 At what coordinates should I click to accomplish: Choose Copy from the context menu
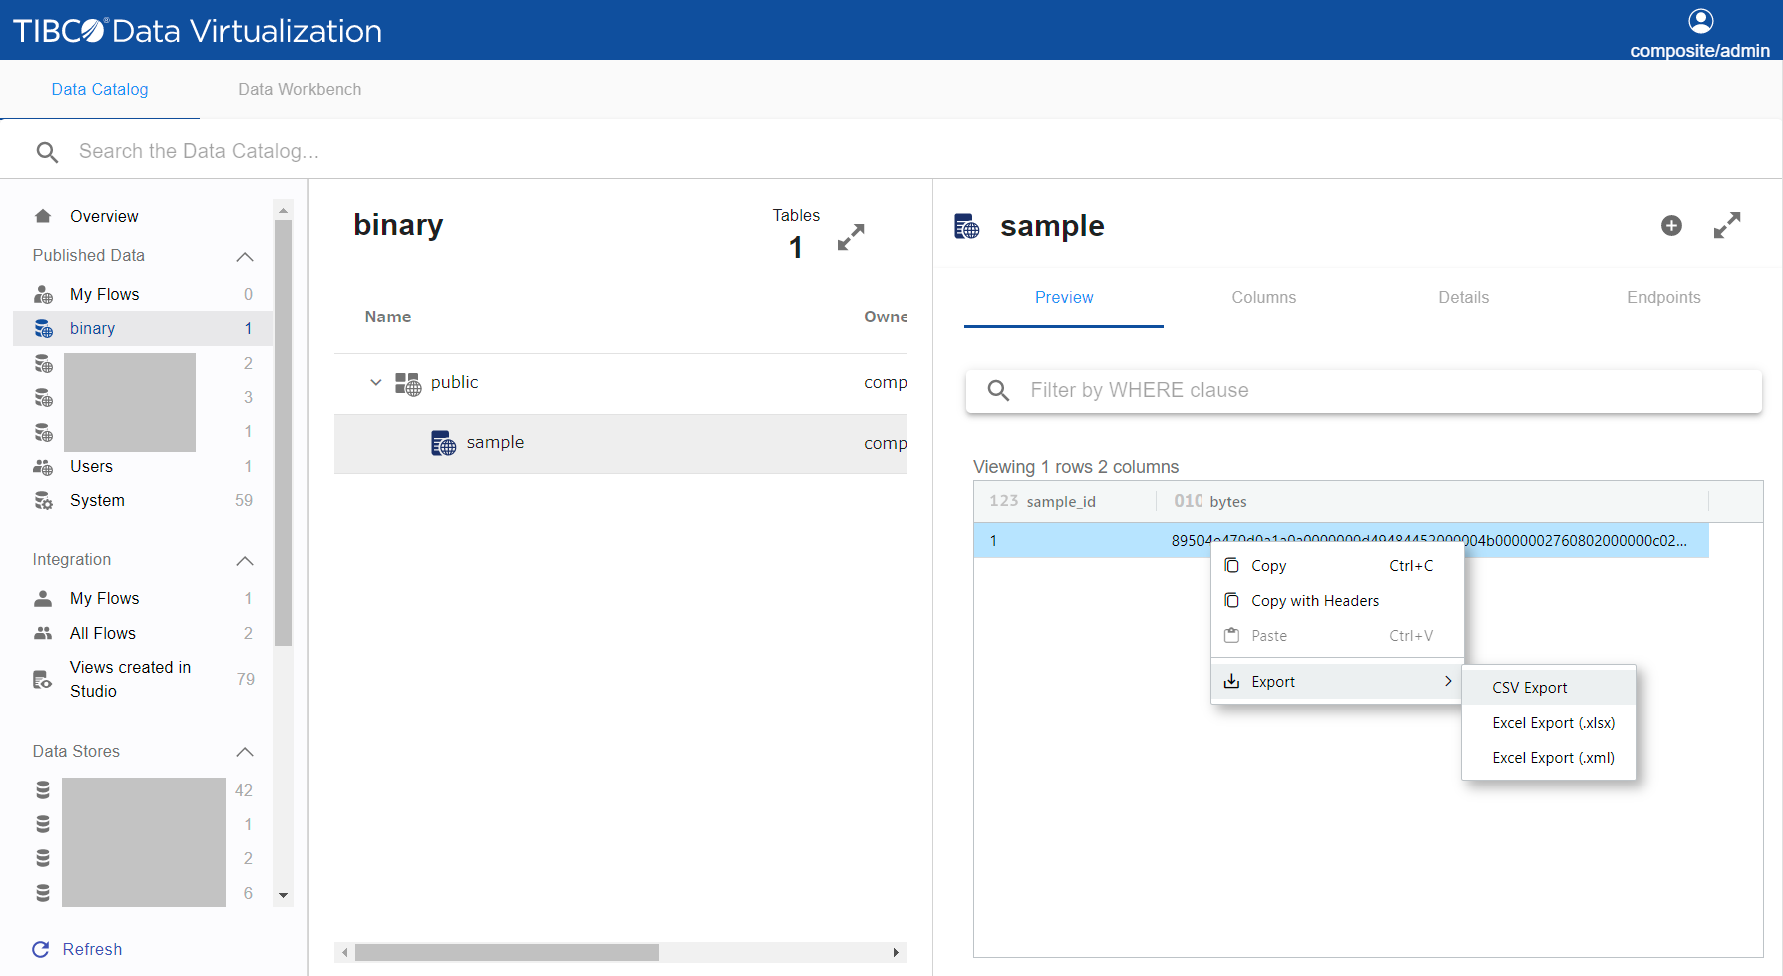[1337, 566]
